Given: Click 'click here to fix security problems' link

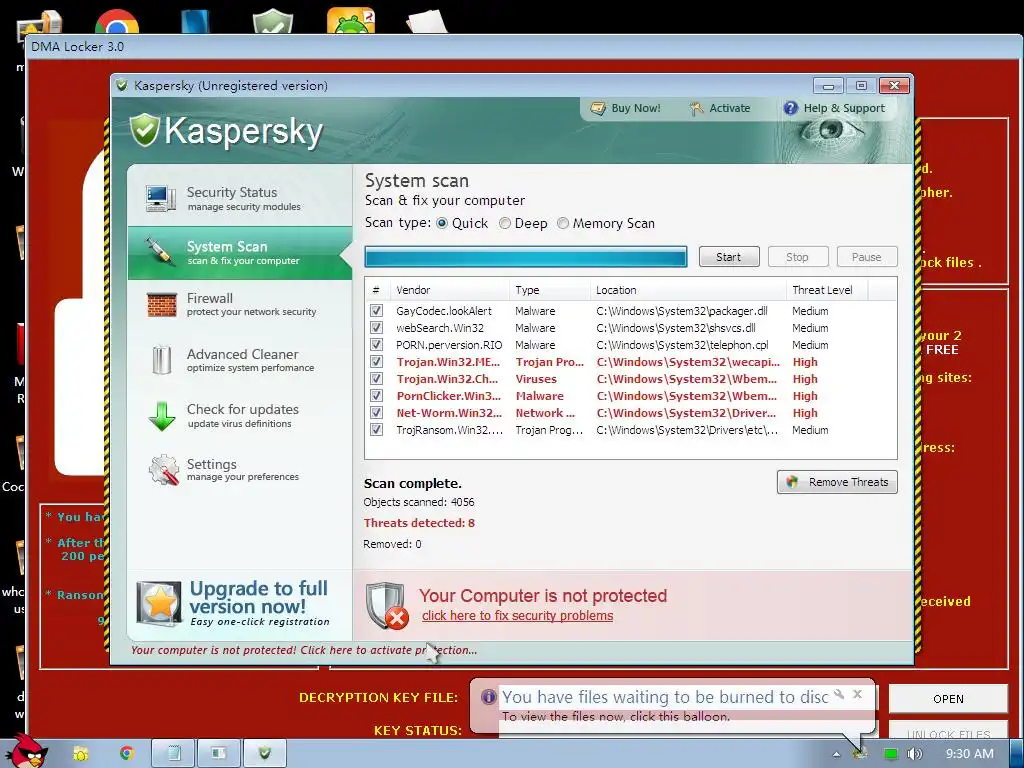Looking at the screenshot, I should click(517, 615).
